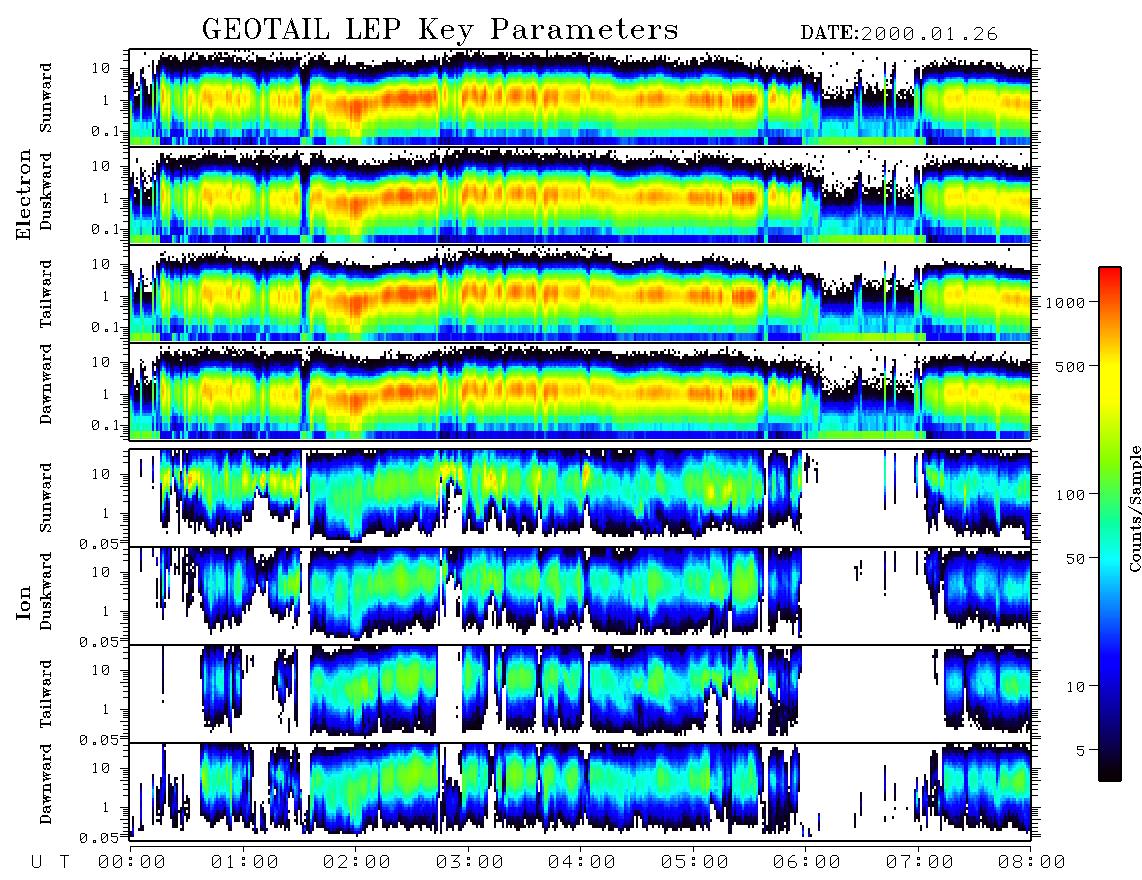Select the Electron Duskward spectrogram panel

580,195
